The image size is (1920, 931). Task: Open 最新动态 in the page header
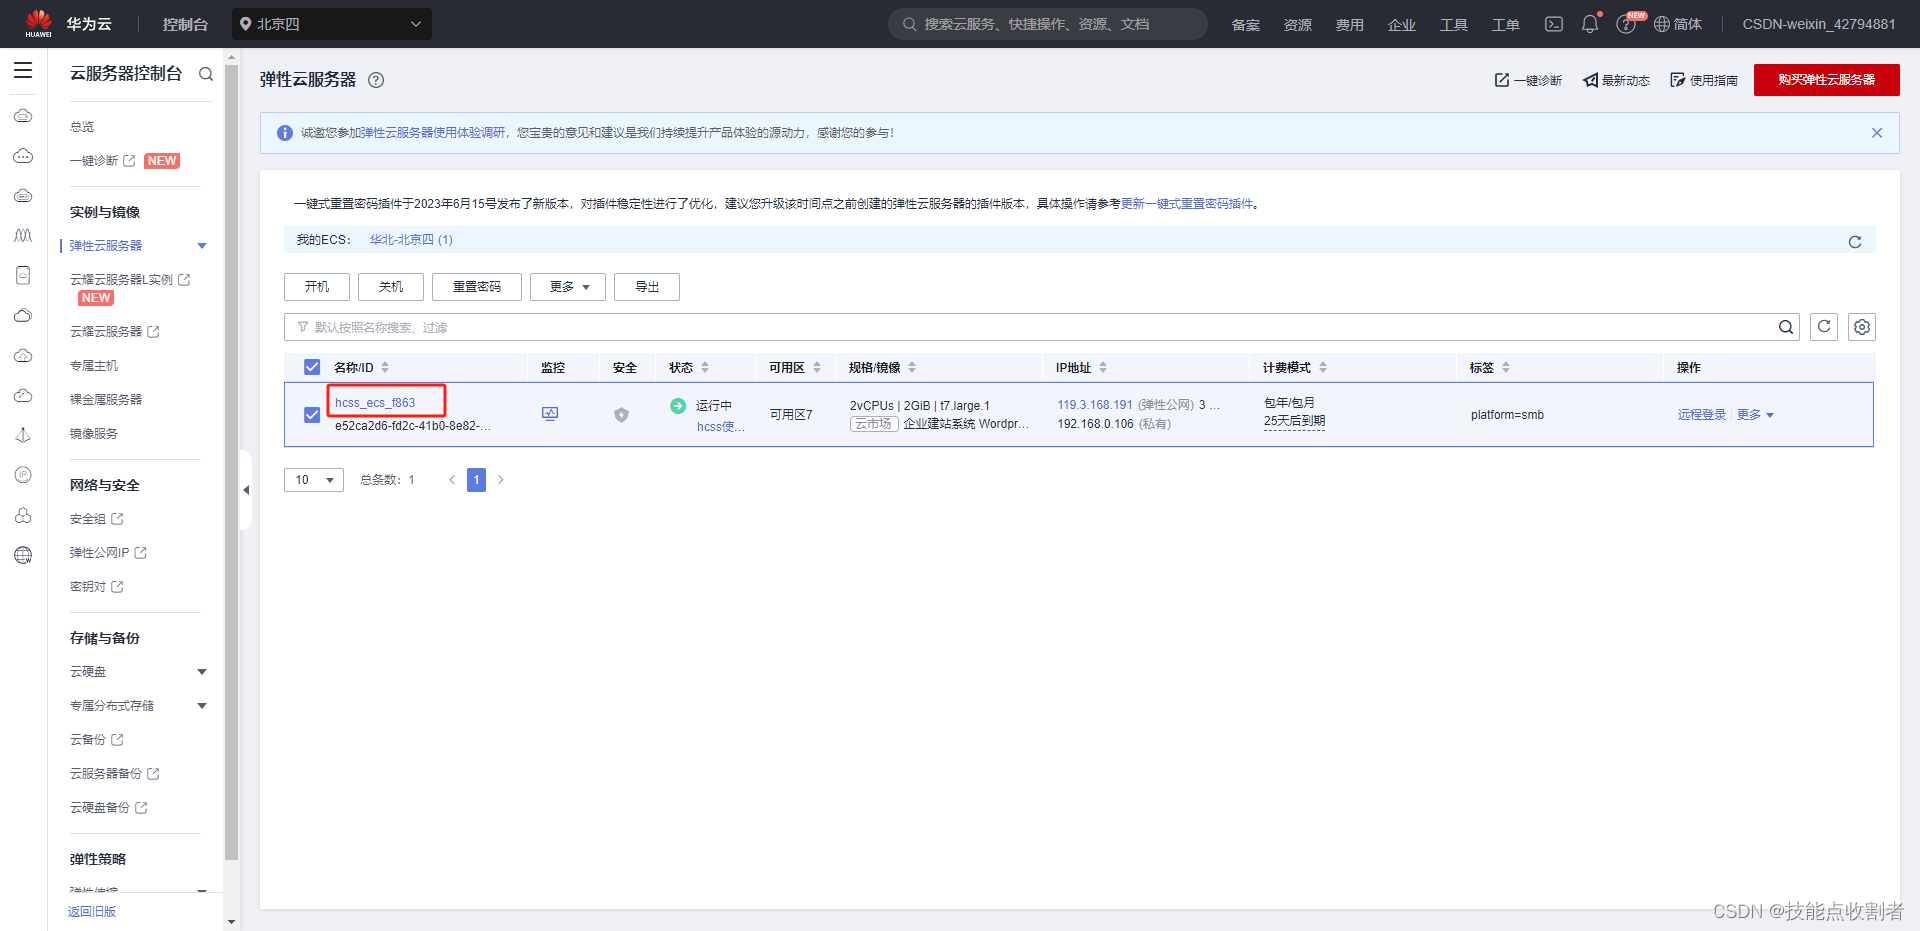pos(1616,80)
